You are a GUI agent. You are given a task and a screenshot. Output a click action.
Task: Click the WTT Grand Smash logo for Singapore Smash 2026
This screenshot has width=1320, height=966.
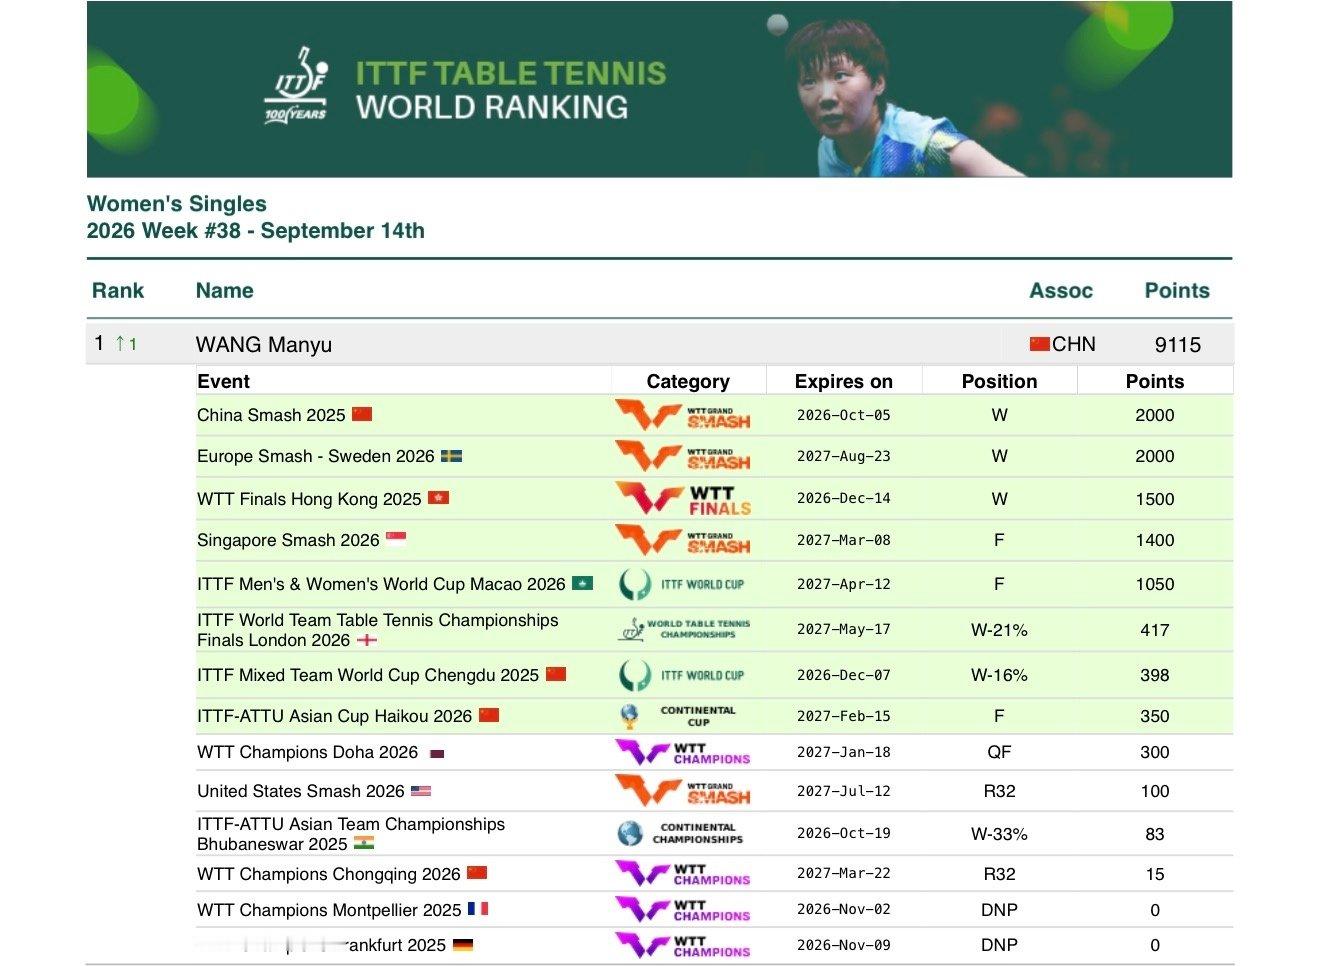coord(683,540)
